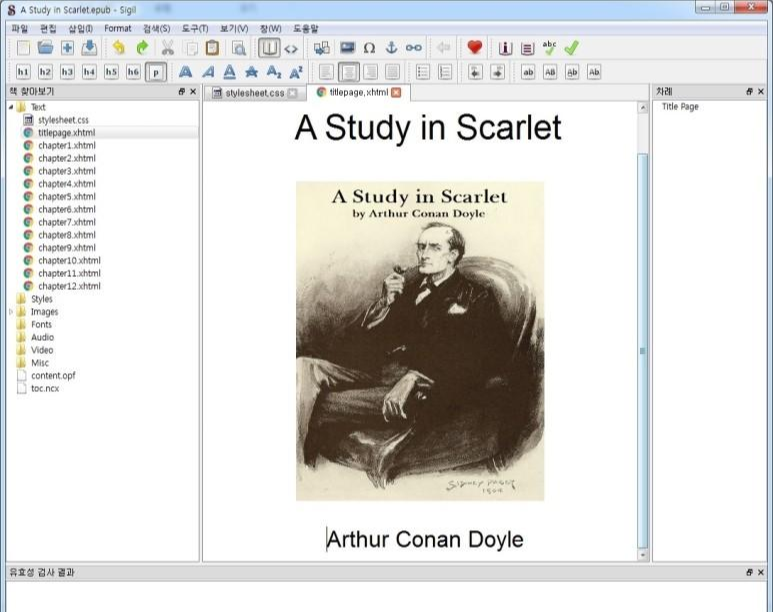Screen dimensions: 773x612
Task: Redo with the green arrow icon
Action: click(142, 48)
